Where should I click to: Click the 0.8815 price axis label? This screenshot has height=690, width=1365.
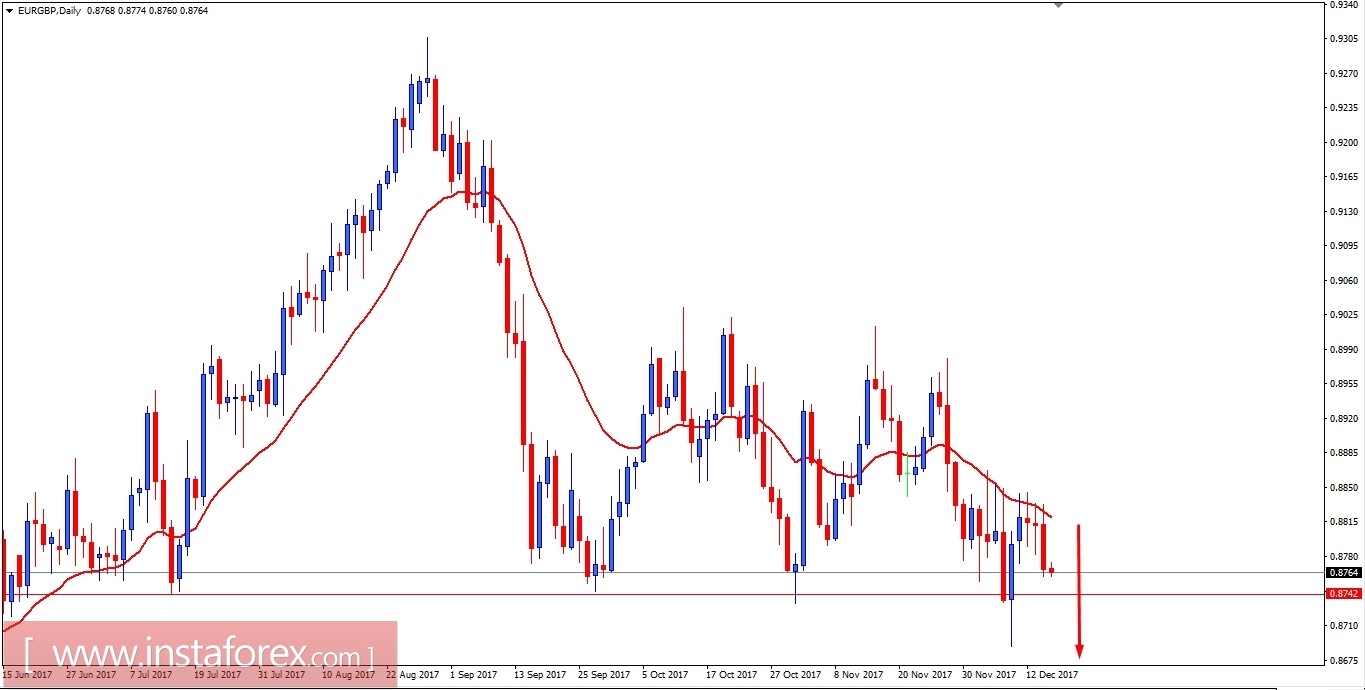point(1344,522)
